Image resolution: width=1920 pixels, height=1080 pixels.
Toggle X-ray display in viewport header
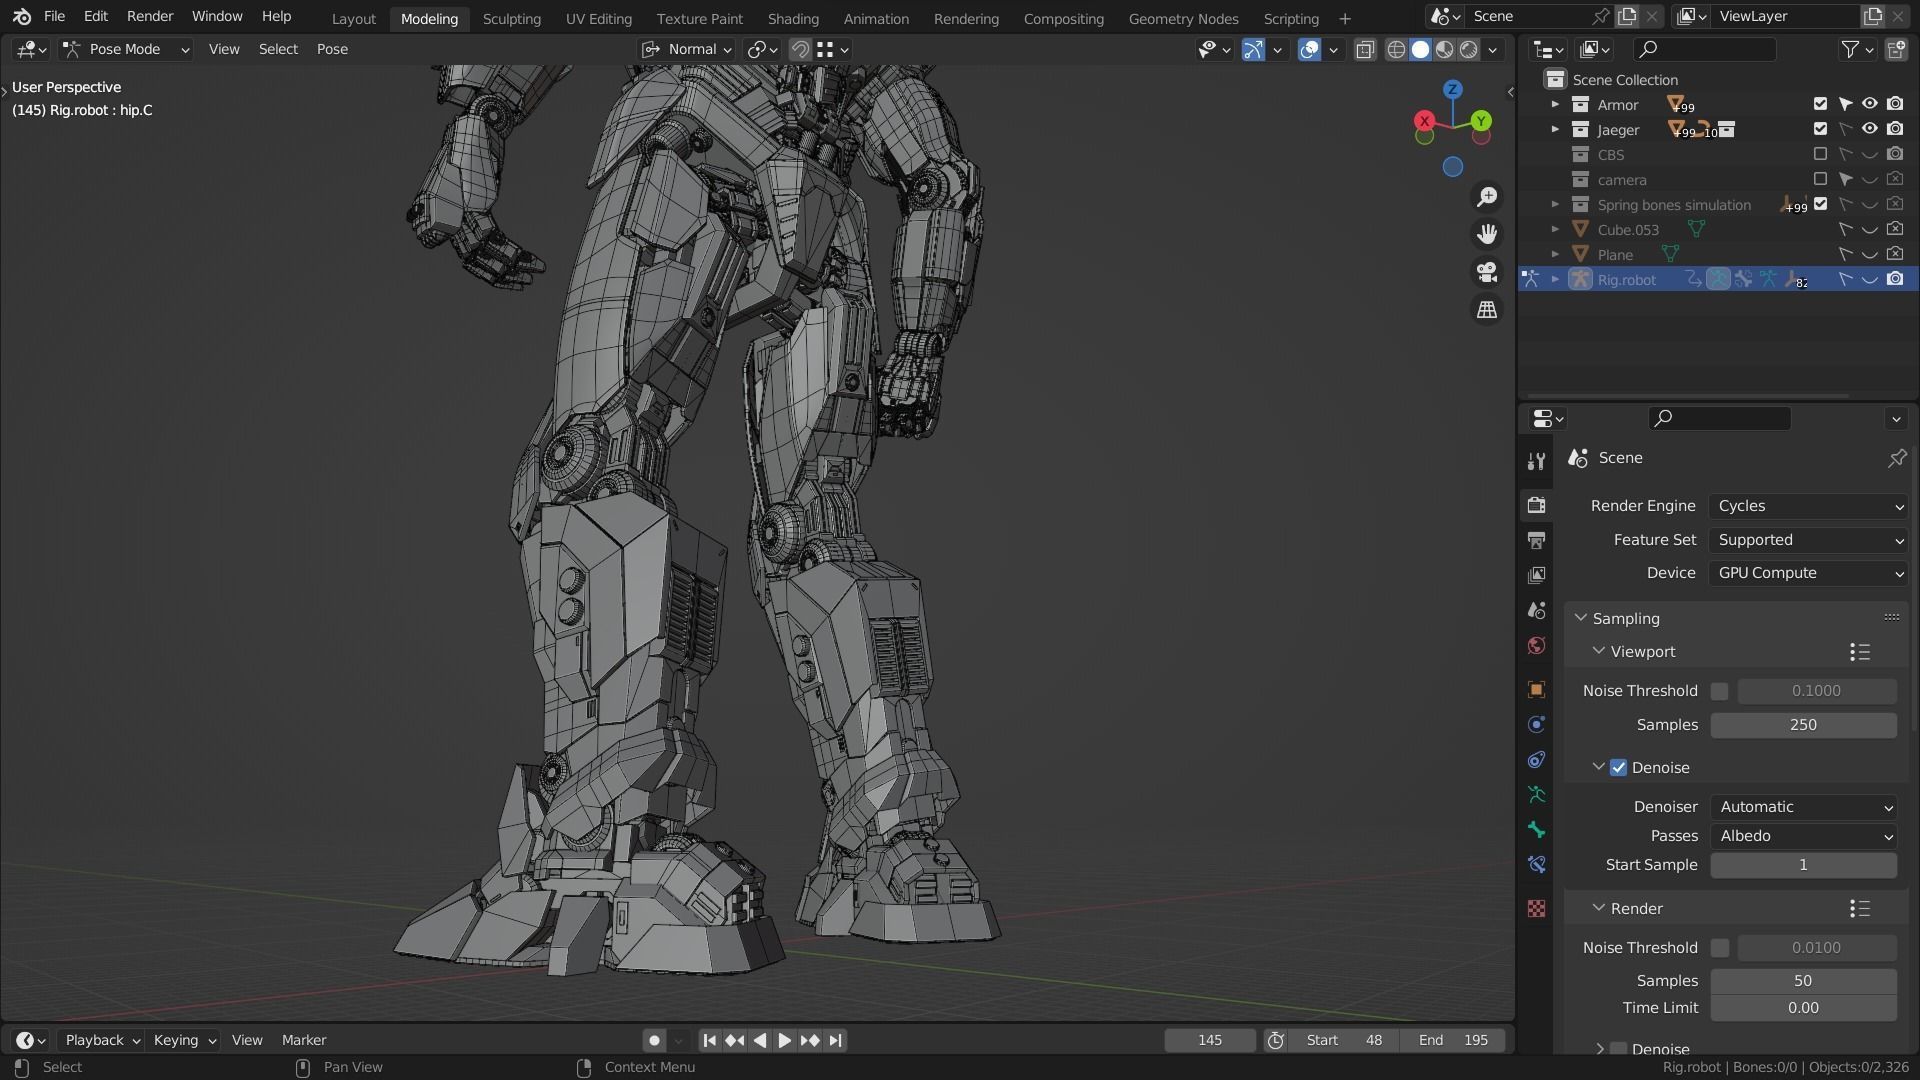coord(1365,49)
